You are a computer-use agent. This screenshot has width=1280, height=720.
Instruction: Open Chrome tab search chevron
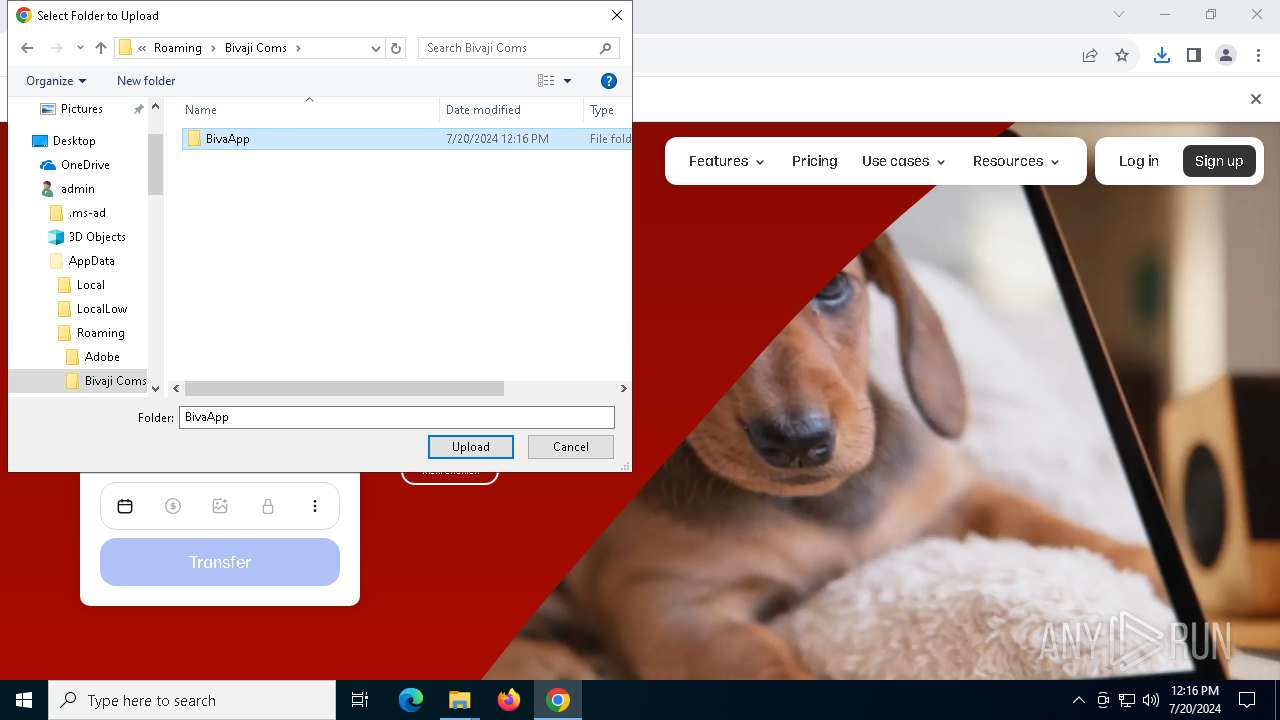coord(1119,14)
